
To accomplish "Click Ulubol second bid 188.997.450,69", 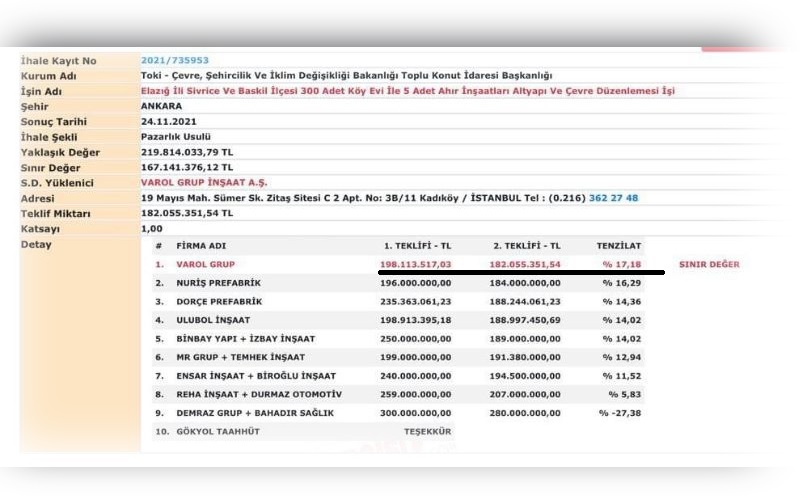I will pos(525,320).
